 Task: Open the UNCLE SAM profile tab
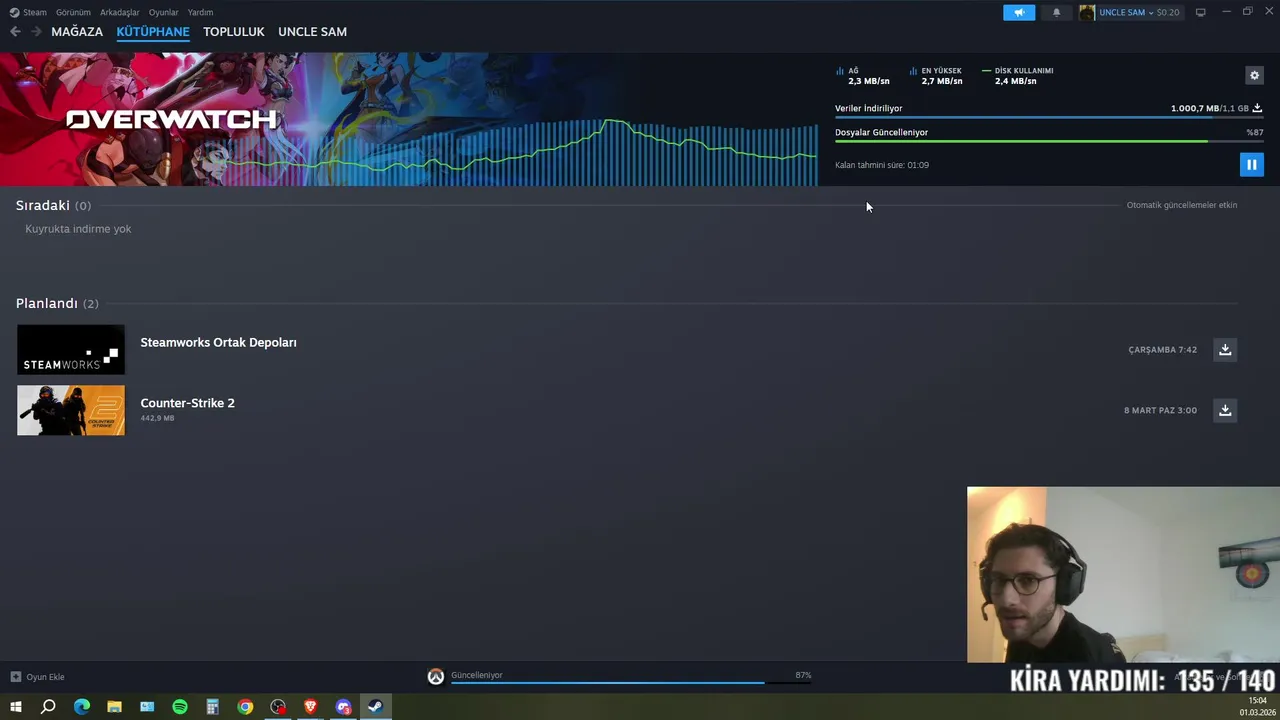[x=312, y=32]
